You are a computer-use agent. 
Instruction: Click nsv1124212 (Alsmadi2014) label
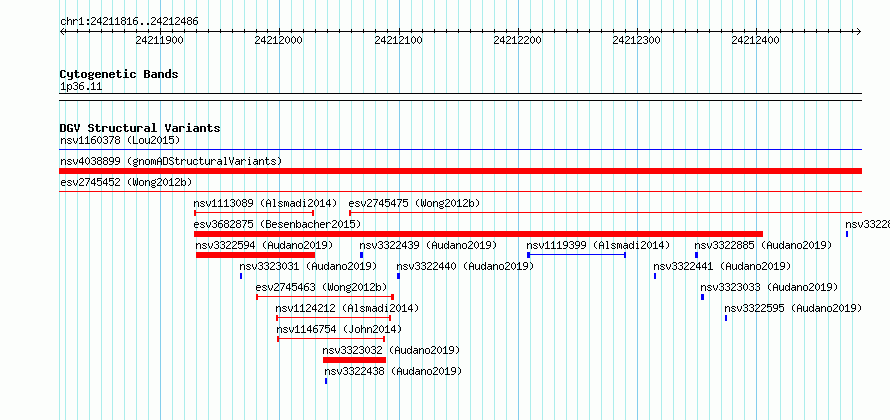347,308
